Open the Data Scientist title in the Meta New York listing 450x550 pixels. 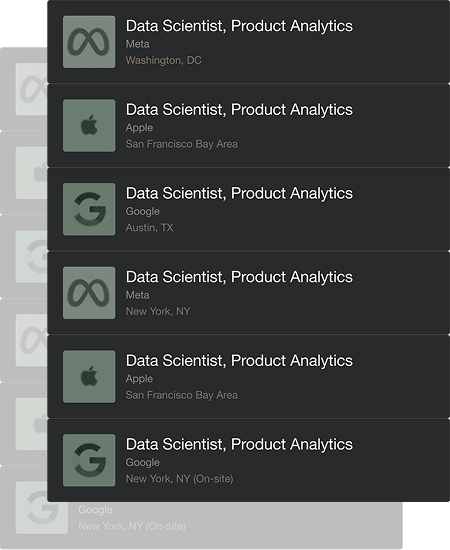click(x=239, y=277)
